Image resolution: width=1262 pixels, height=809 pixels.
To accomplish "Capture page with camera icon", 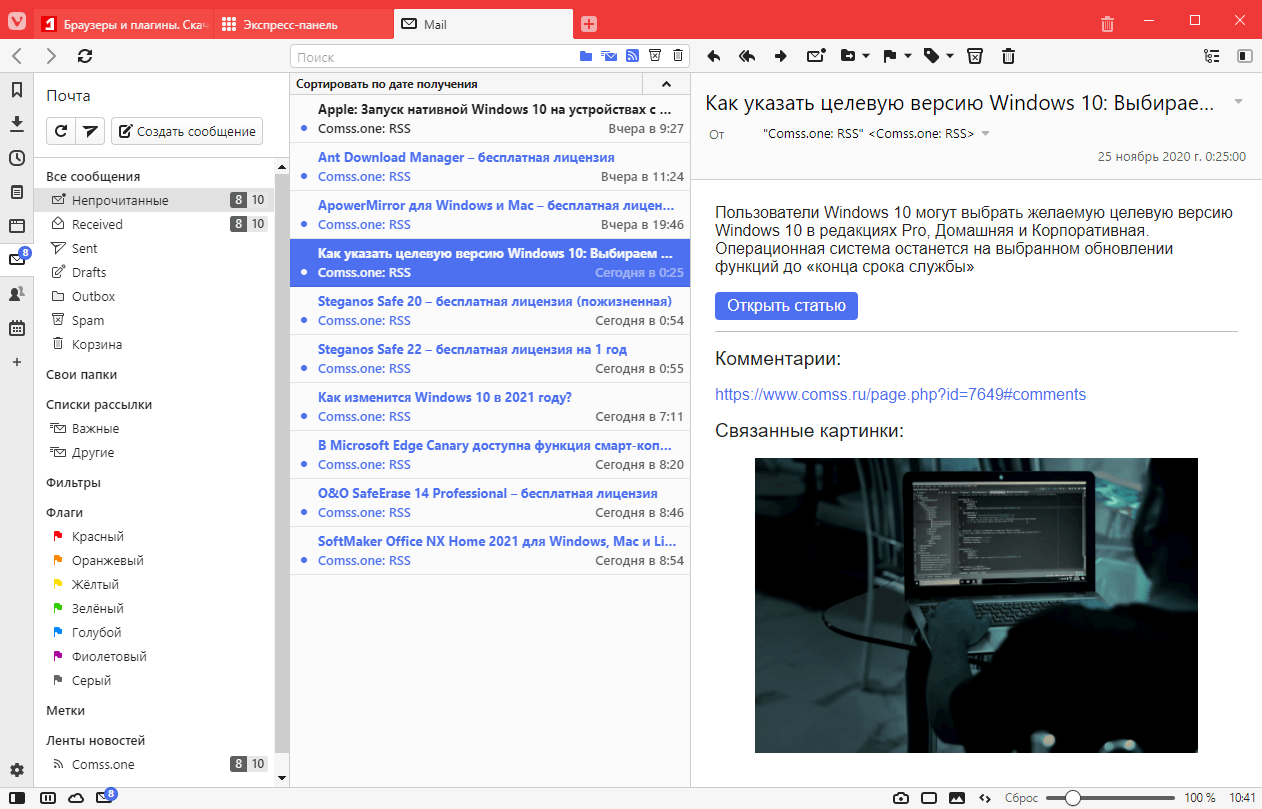I will [901, 798].
